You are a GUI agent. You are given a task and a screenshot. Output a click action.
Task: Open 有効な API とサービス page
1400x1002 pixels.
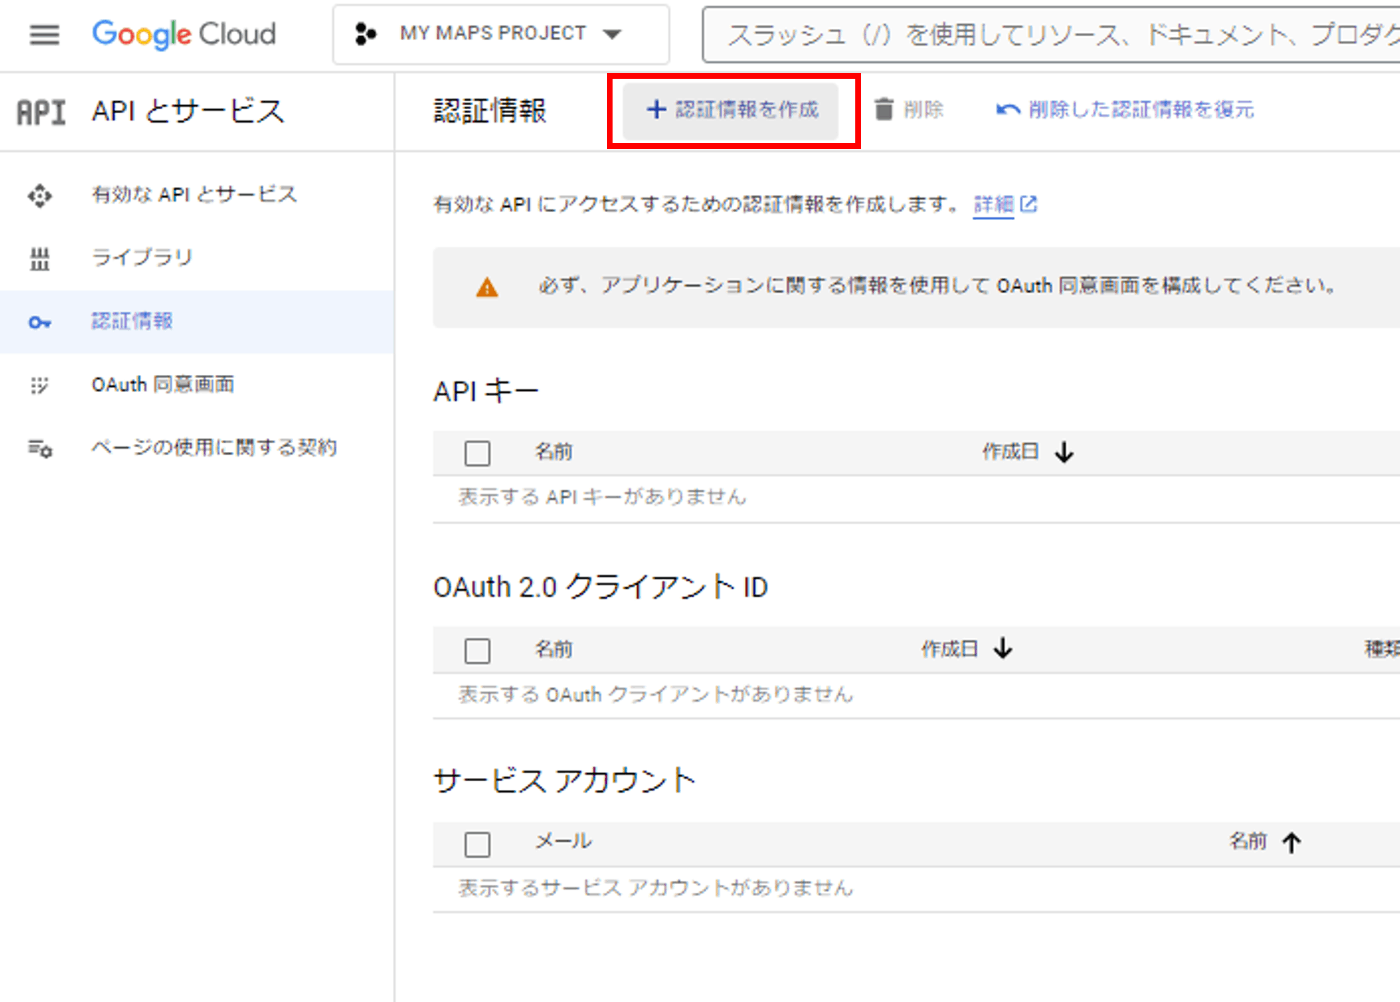click(194, 194)
